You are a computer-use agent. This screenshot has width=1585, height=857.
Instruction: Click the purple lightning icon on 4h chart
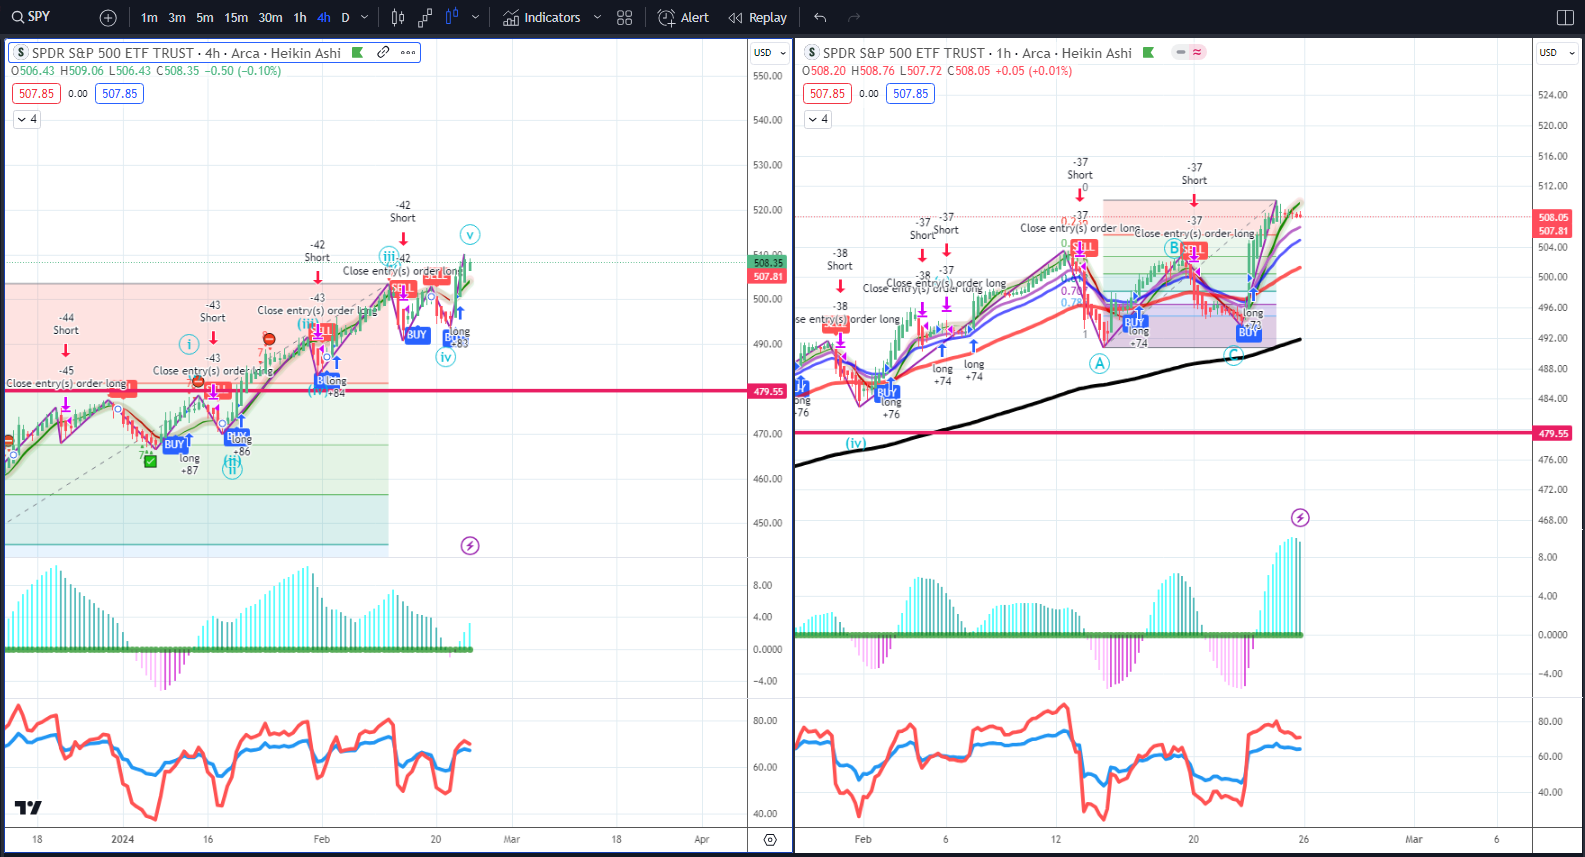pyautogui.click(x=470, y=545)
